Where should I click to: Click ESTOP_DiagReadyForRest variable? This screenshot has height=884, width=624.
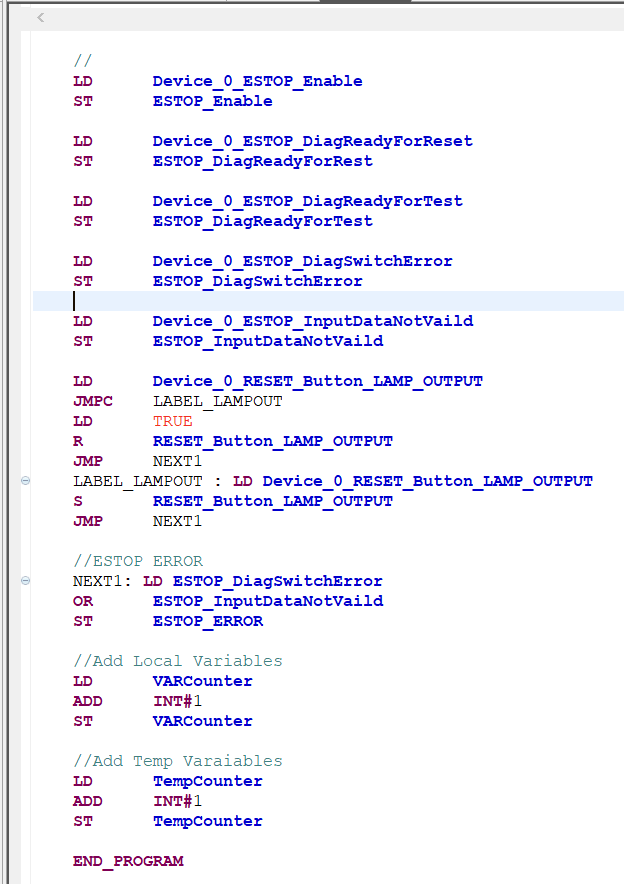[263, 161]
